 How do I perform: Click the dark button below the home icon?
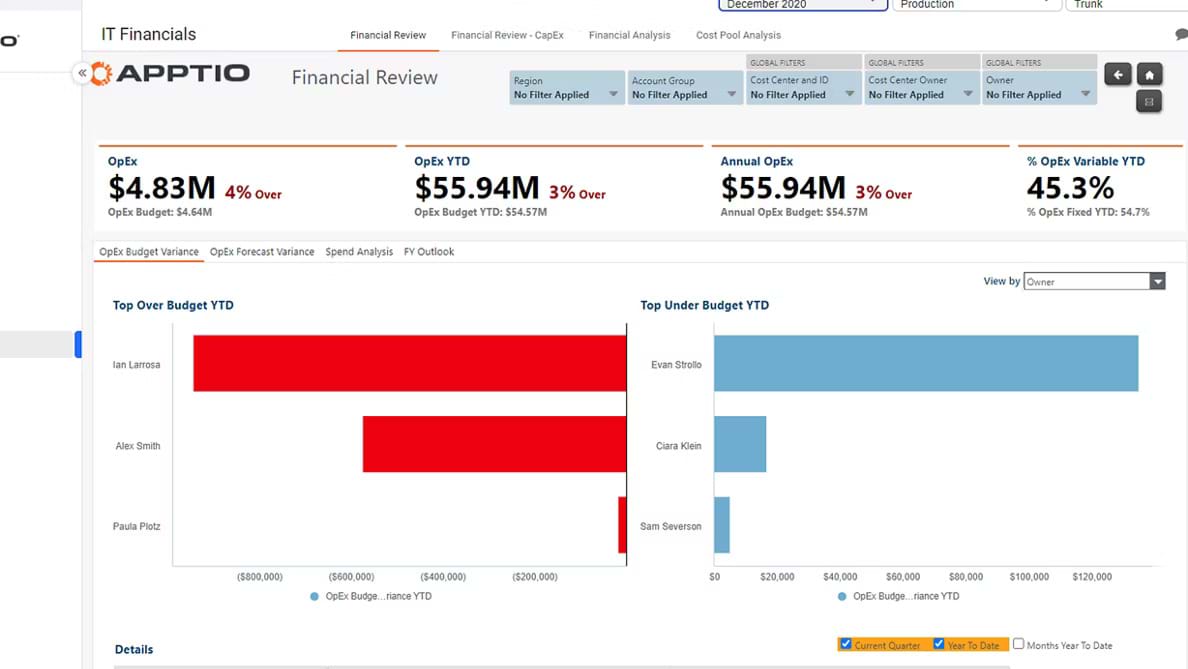pyautogui.click(x=1149, y=101)
